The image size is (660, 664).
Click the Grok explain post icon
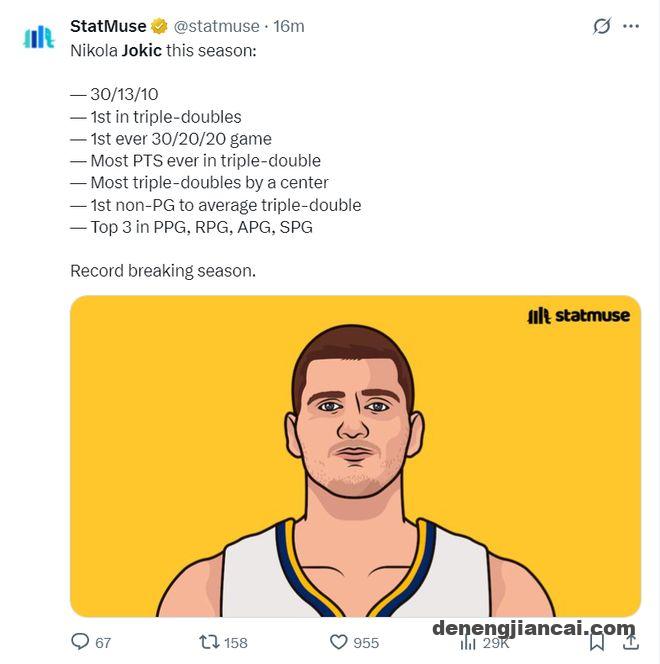pos(602,26)
